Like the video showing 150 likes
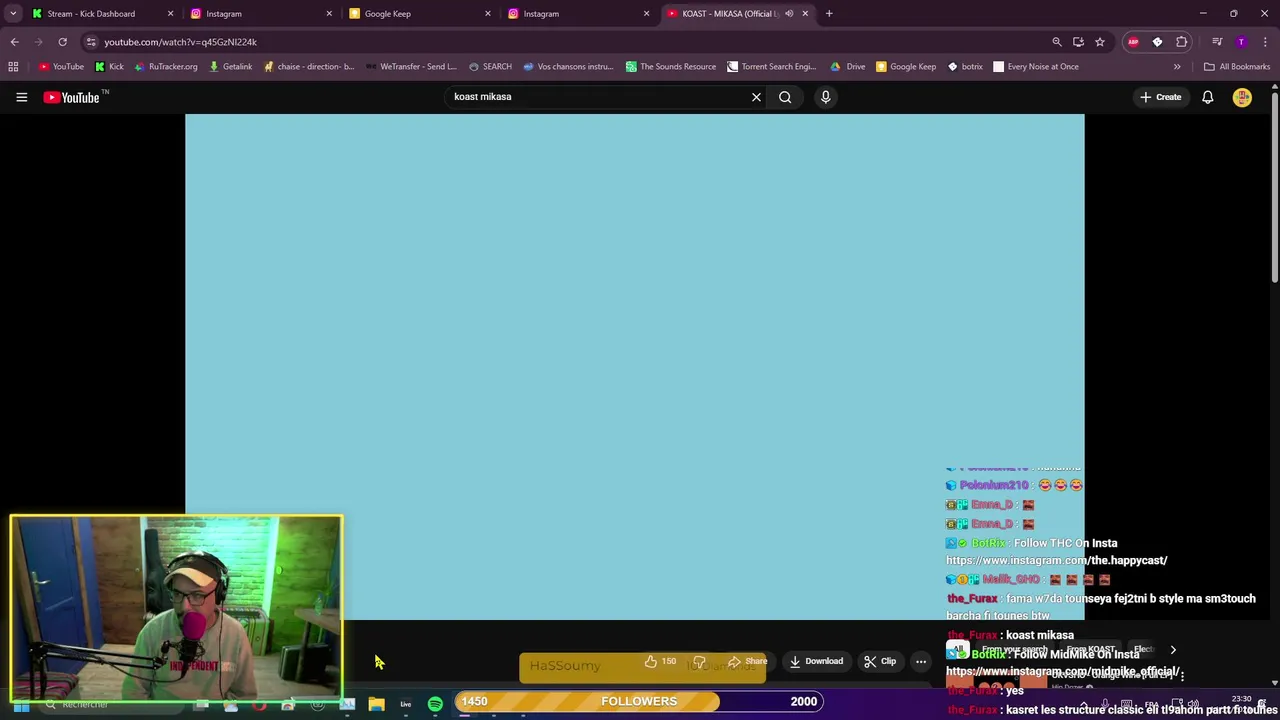The image size is (1280, 720). tap(659, 661)
